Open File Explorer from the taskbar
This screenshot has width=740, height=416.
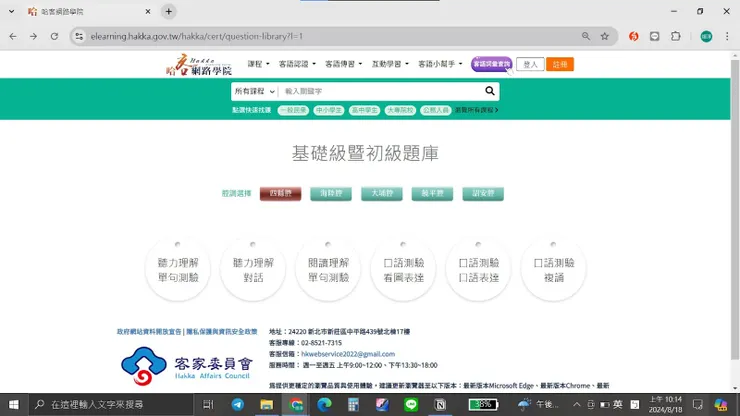tap(267, 405)
